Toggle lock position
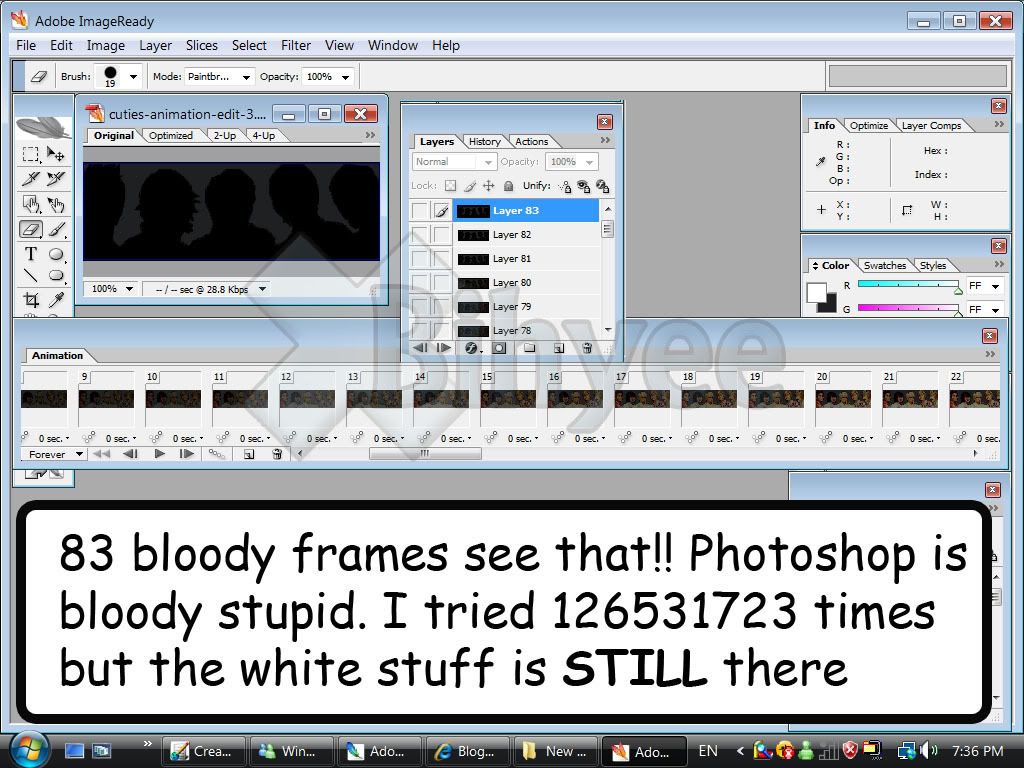1024x768 pixels. click(488, 186)
